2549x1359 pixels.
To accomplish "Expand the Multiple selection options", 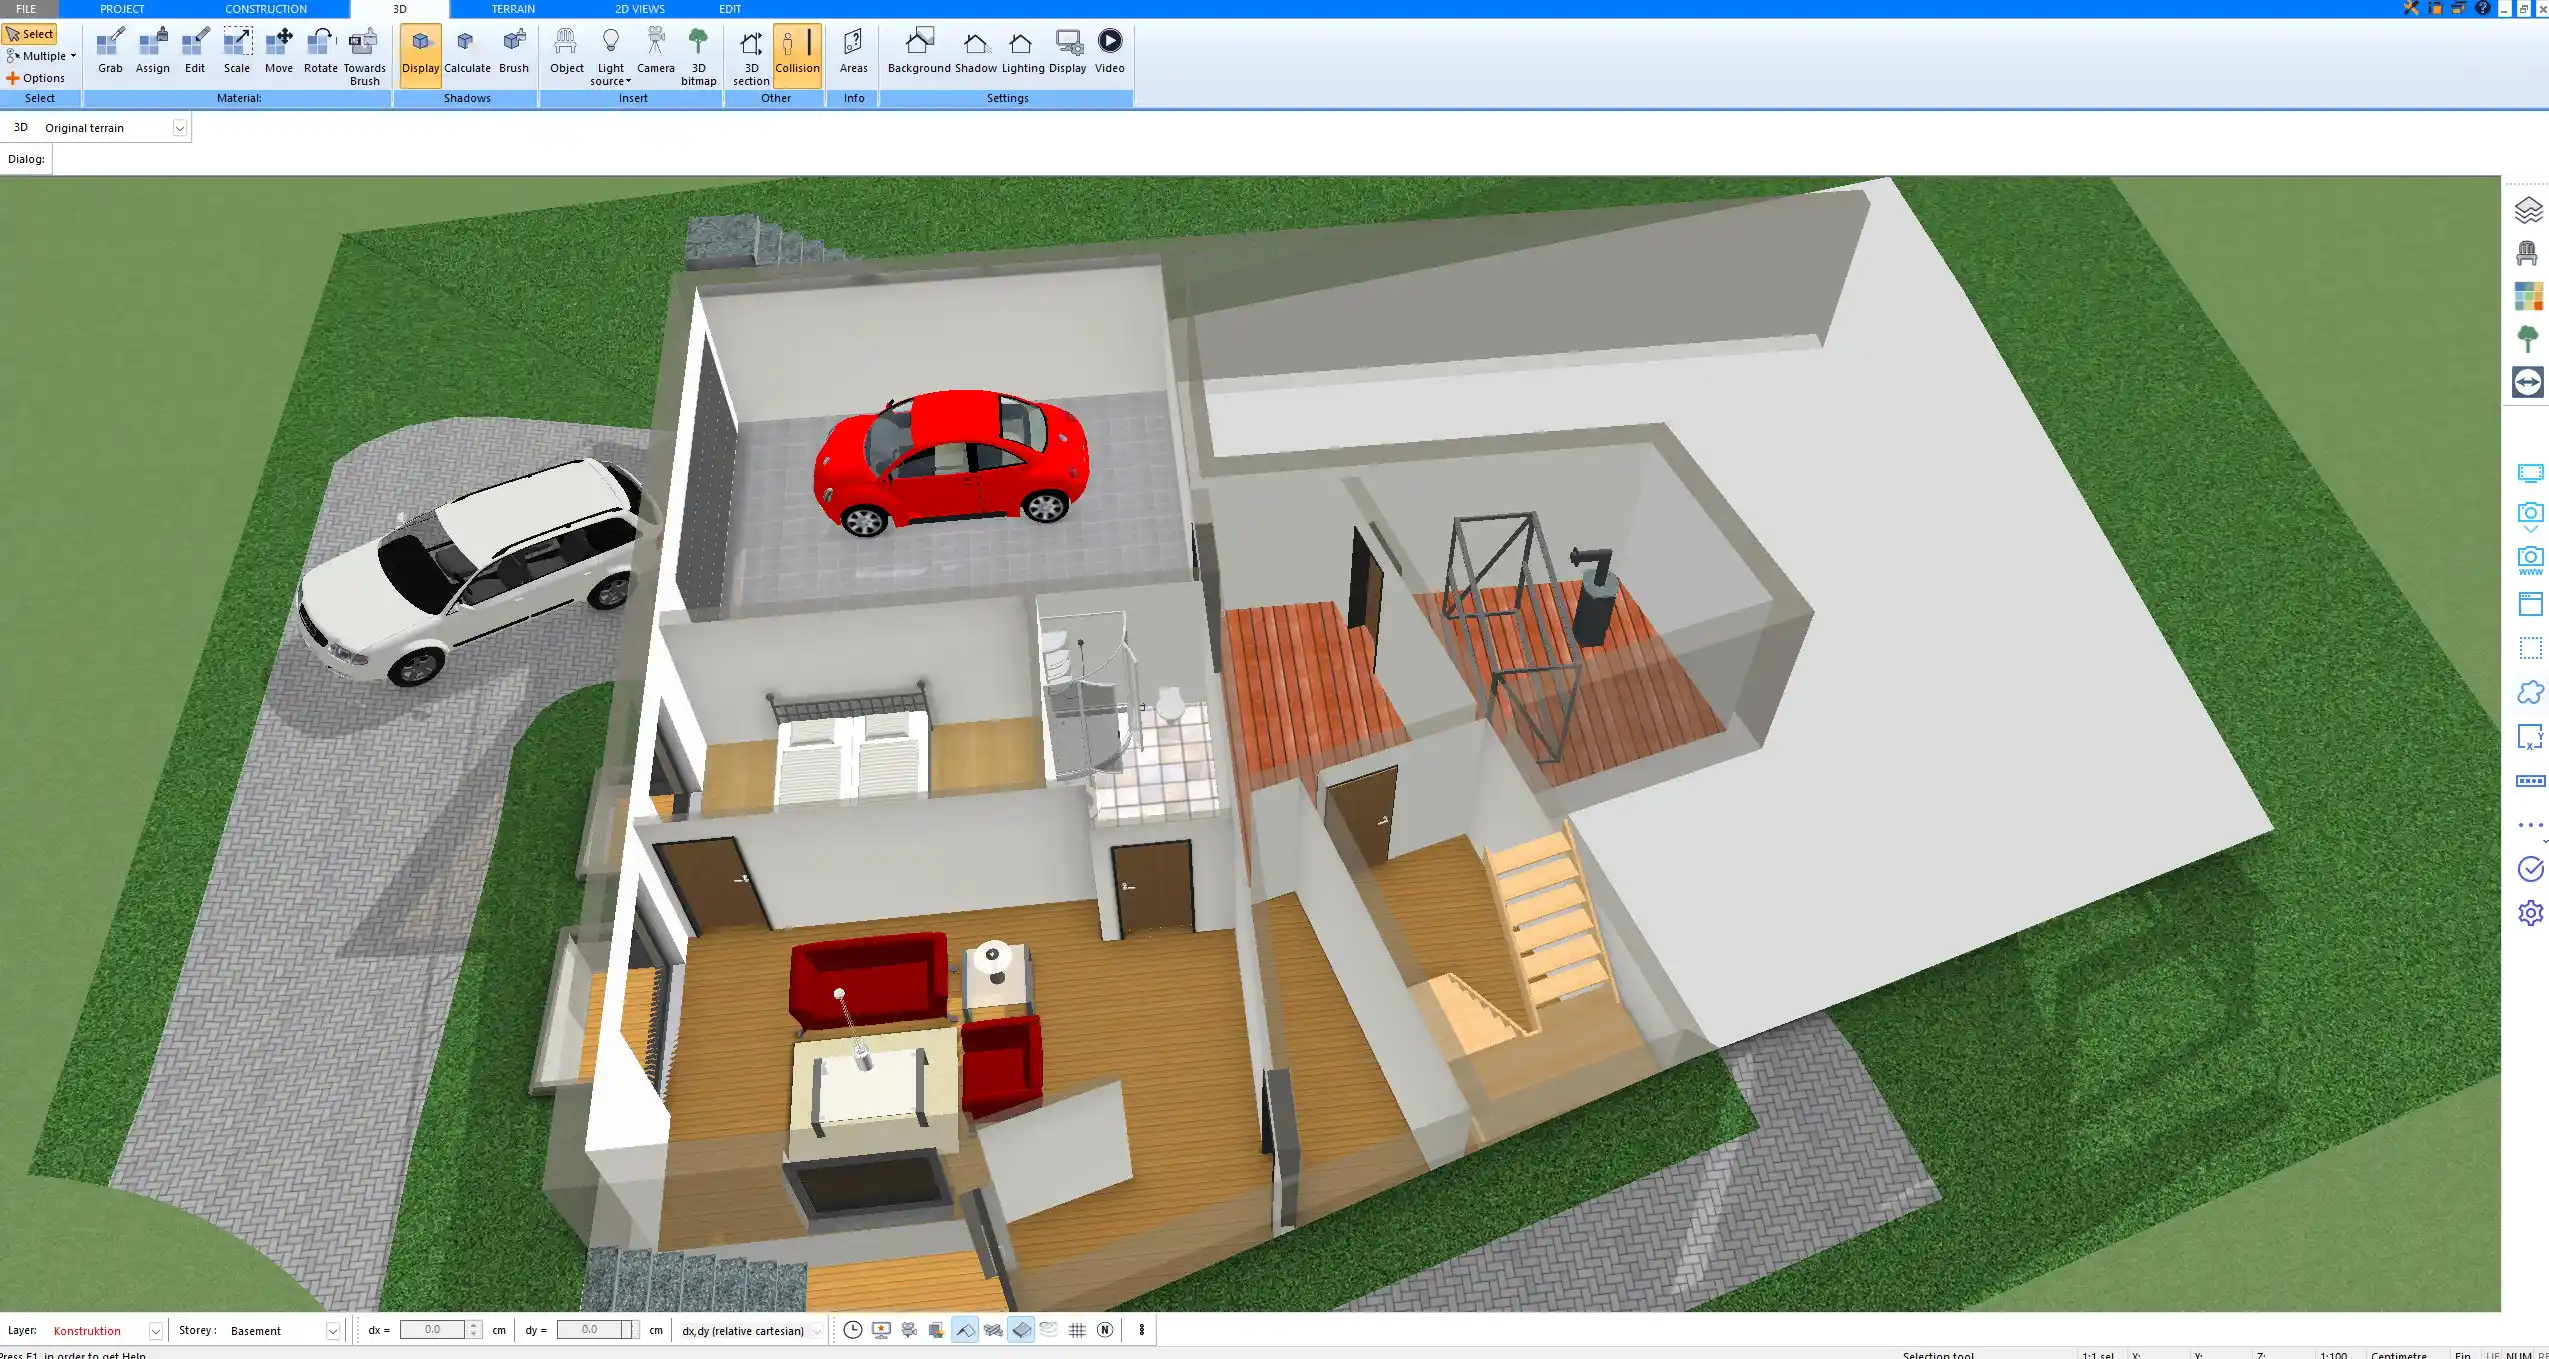I will (71, 55).
